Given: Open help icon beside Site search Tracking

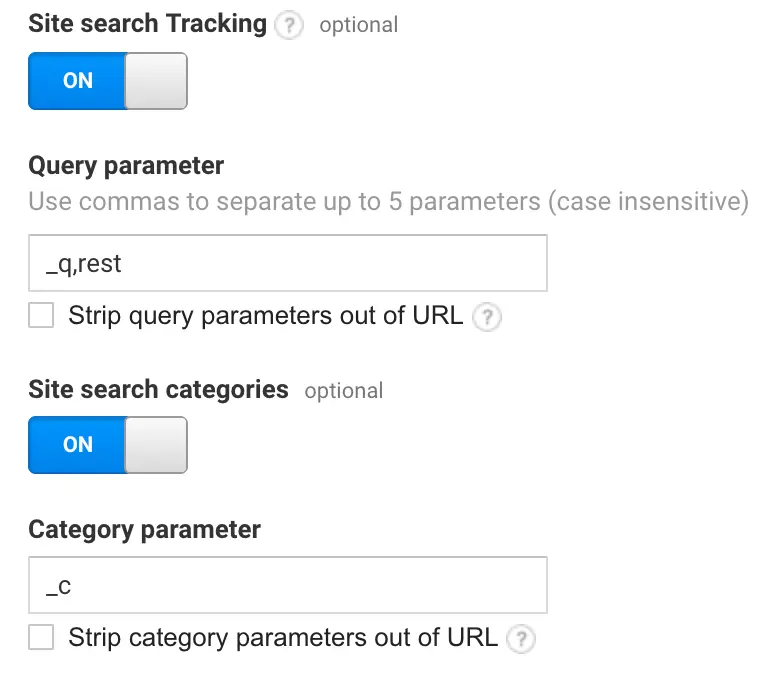Looking at the screenshot, I should pyautogui.click(x=289, y=25).
